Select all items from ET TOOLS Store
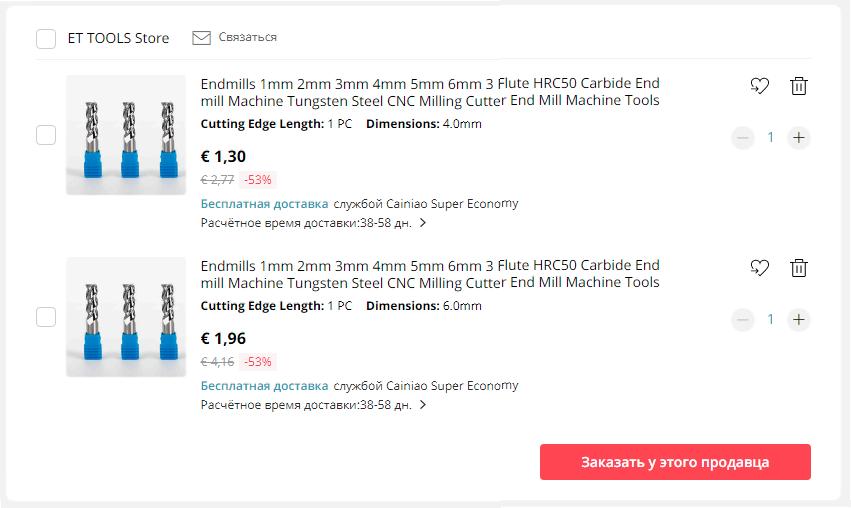 pos(46,39)
